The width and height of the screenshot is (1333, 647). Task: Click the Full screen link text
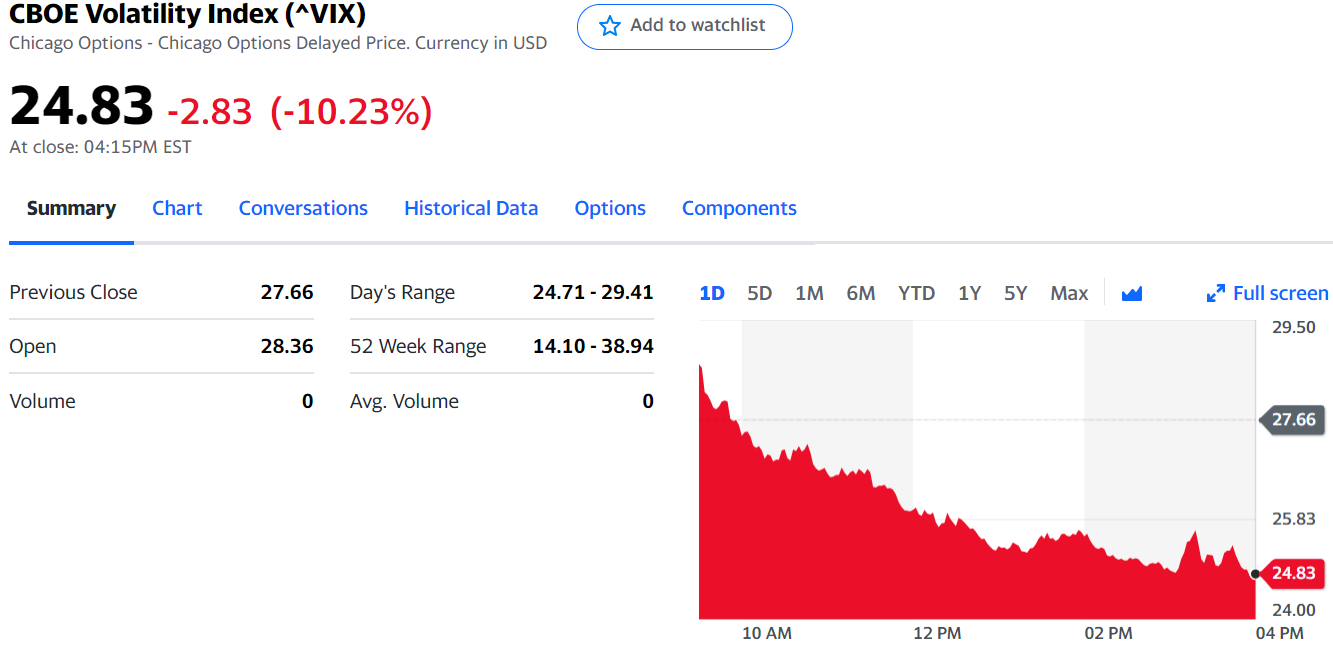[1281, 293]
